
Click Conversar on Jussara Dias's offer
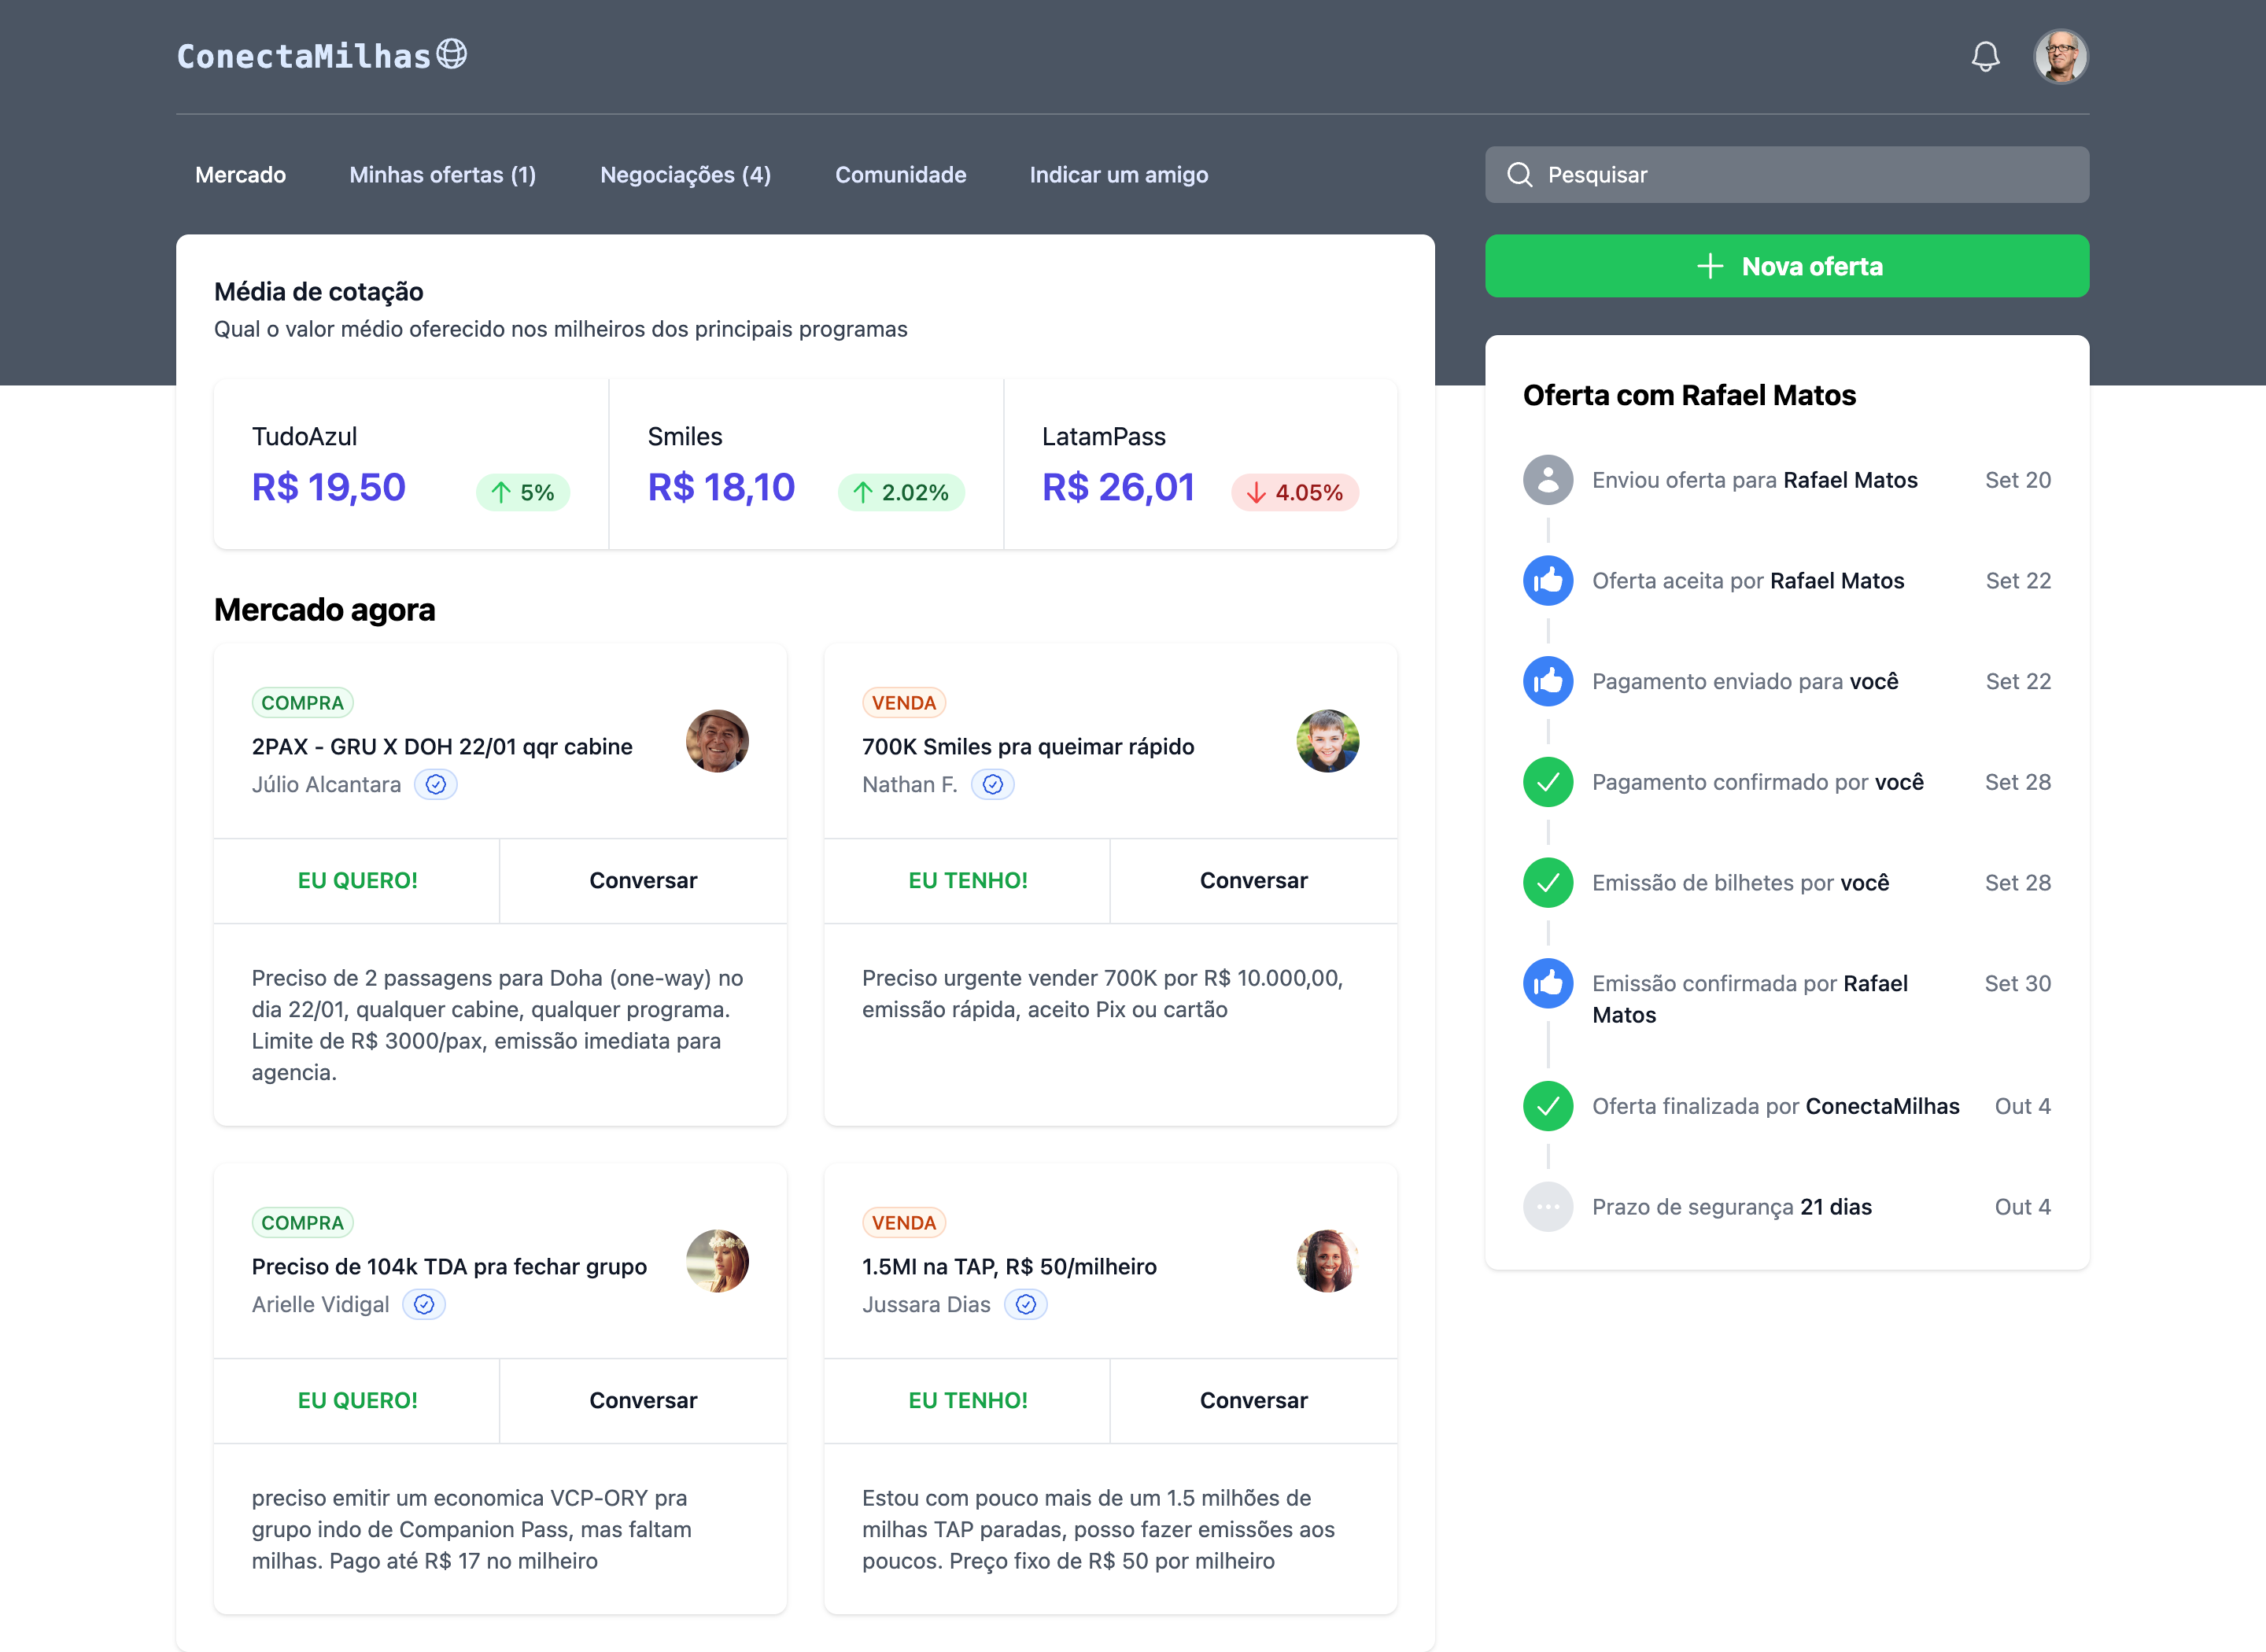[1253, 1400]
